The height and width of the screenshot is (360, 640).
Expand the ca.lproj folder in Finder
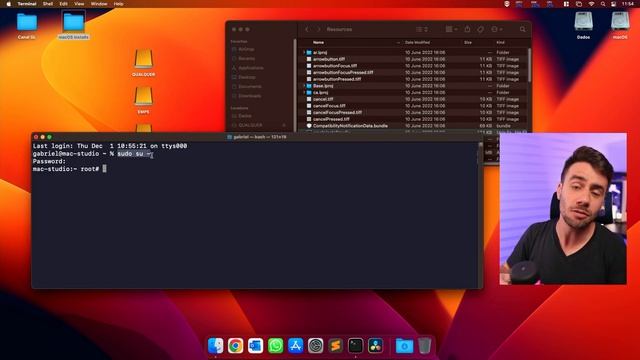(304, 93)
